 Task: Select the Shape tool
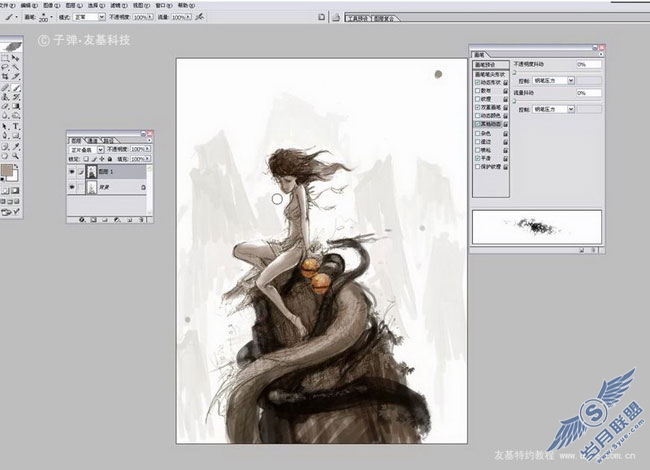pos(16,136)
